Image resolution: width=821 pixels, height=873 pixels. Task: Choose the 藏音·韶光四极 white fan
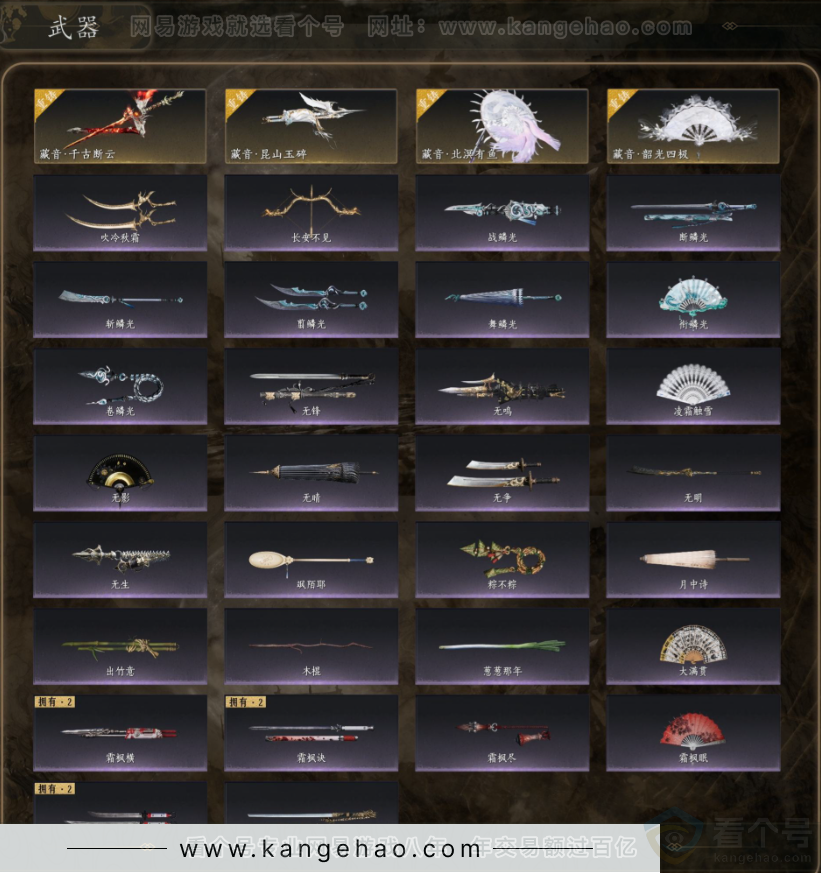[x=693, y=126]
